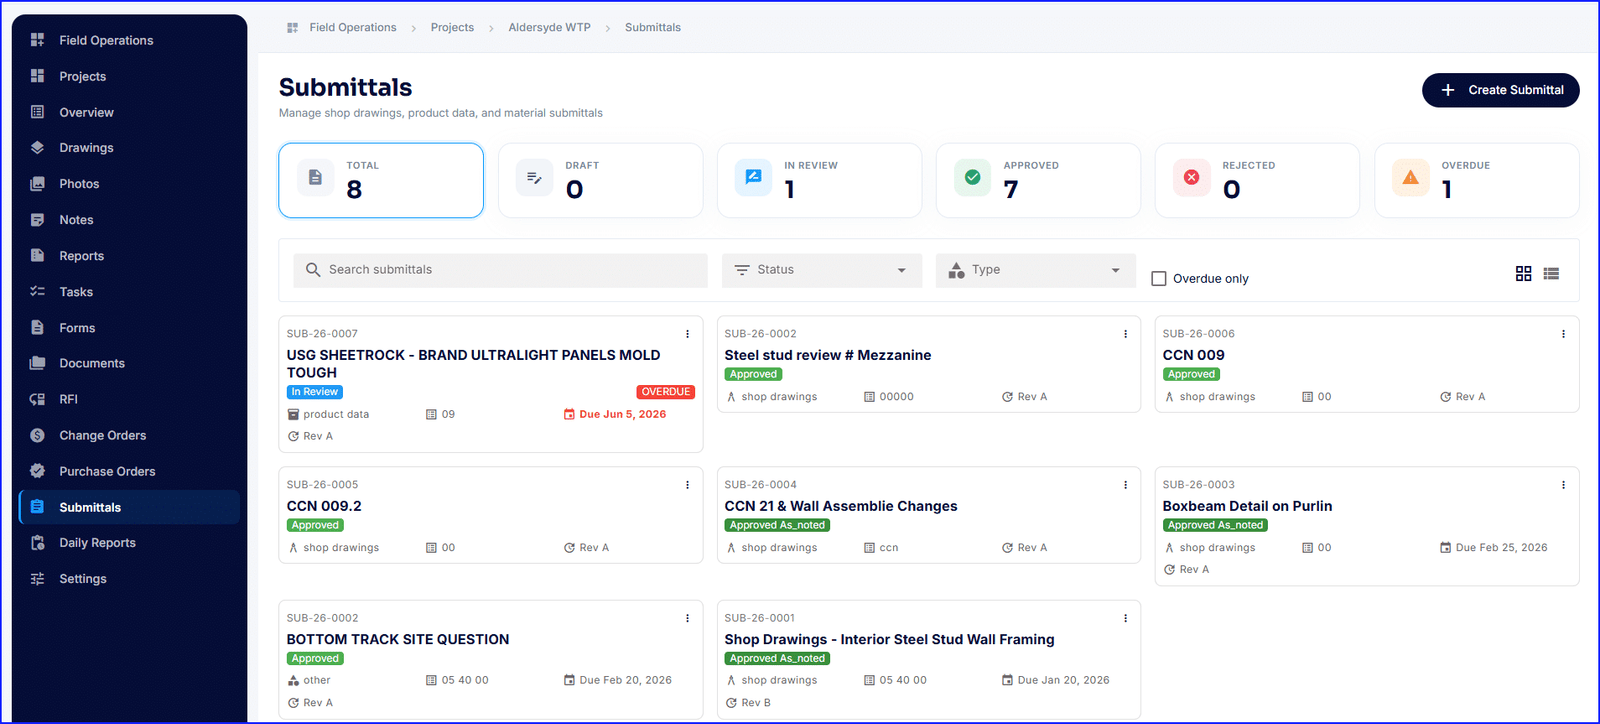
Task: Open more options for SUB-26-0001 card
Action: pyautogui.click(x=1125, y=618)
